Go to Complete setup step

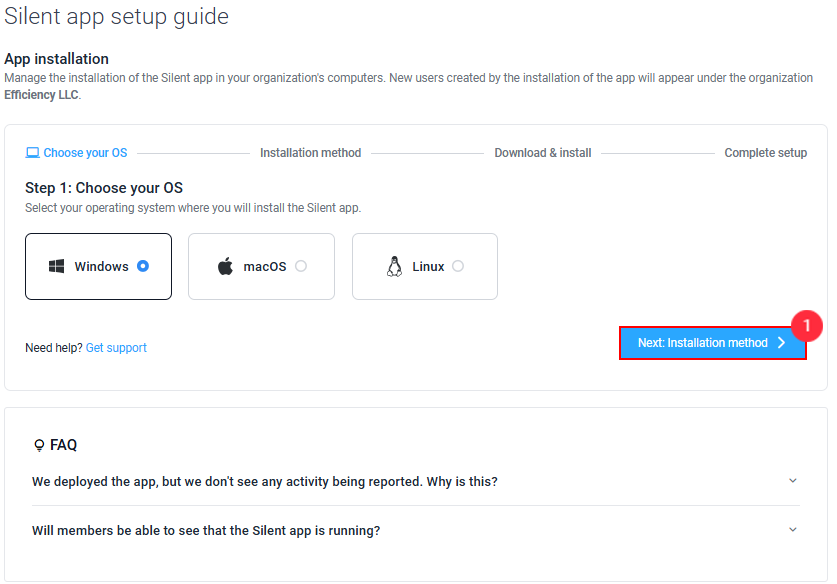pyautogui.click(x=765, y=153)
